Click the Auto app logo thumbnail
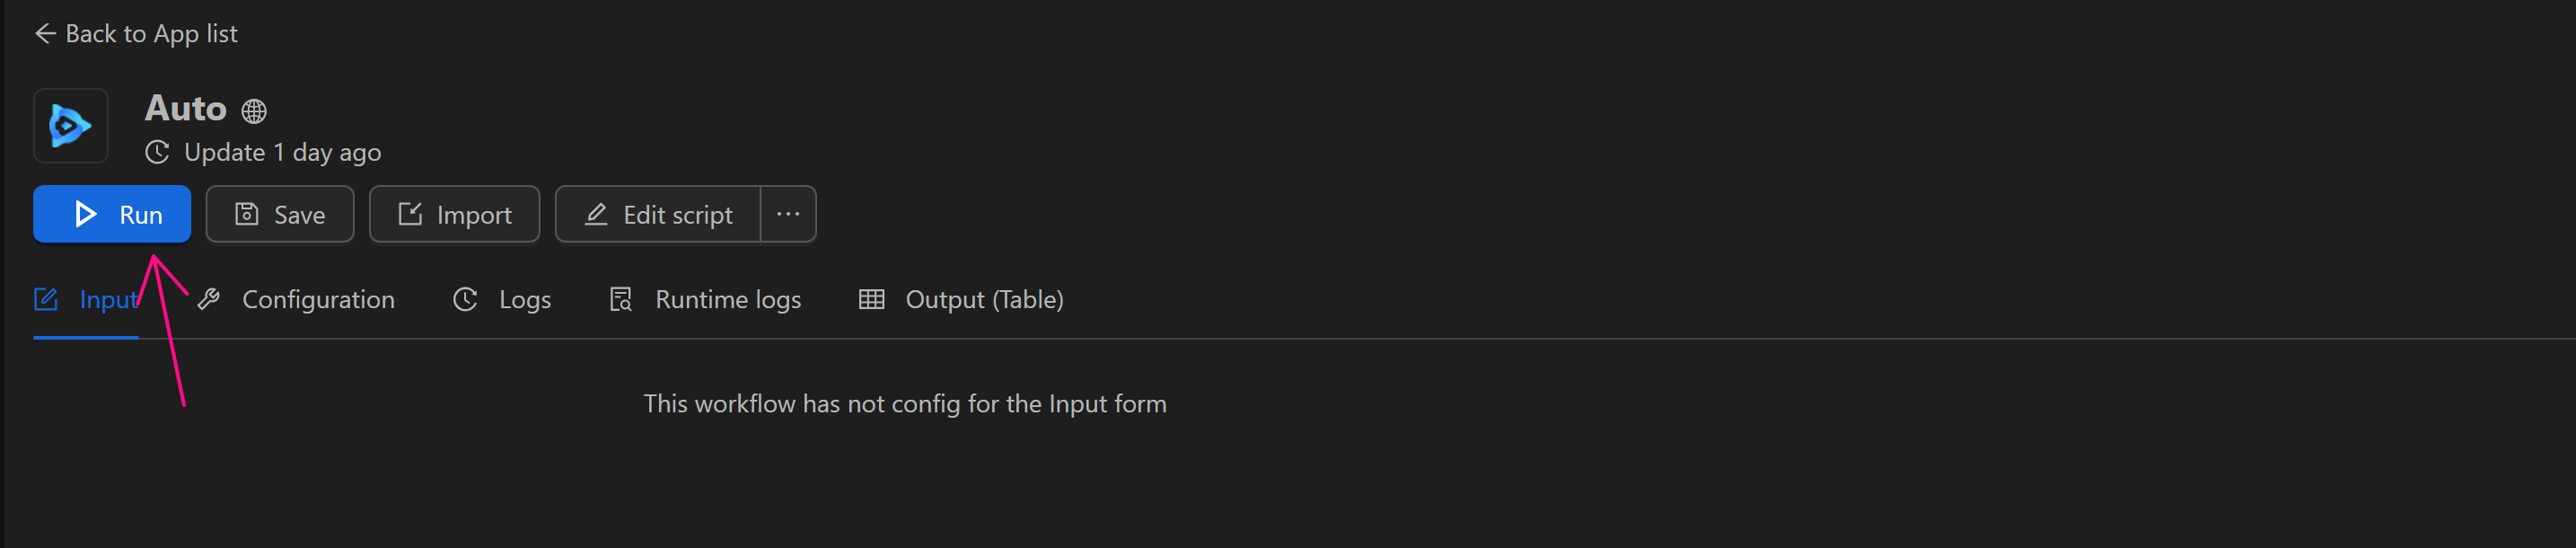Image resolution: width=2576 pixels, height=548 pixels. [x=71, y=126]
